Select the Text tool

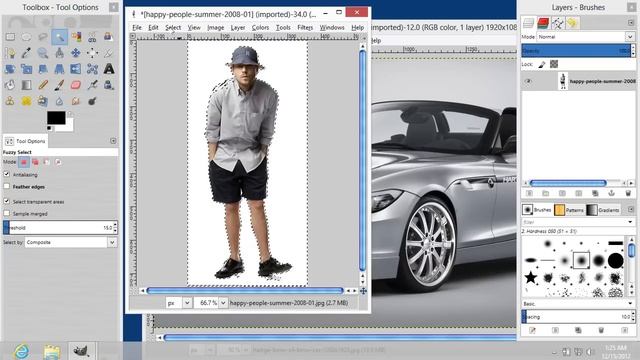[109, 69]
